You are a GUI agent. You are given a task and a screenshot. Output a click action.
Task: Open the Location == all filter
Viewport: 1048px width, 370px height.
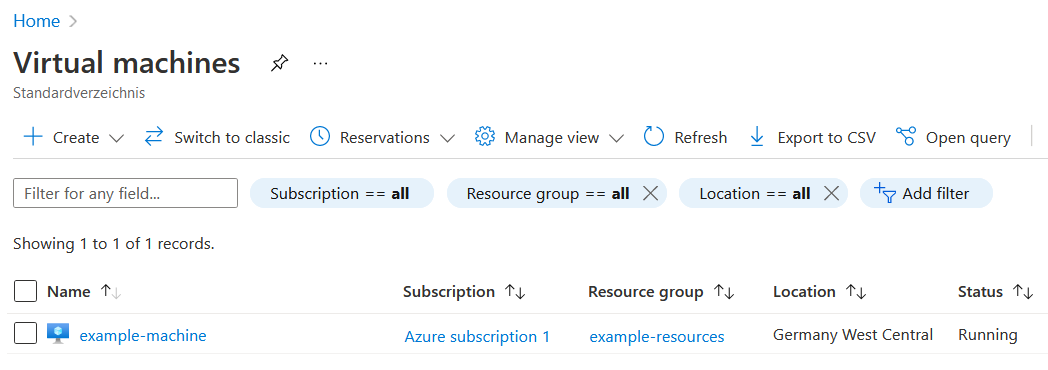coord(755,194)
